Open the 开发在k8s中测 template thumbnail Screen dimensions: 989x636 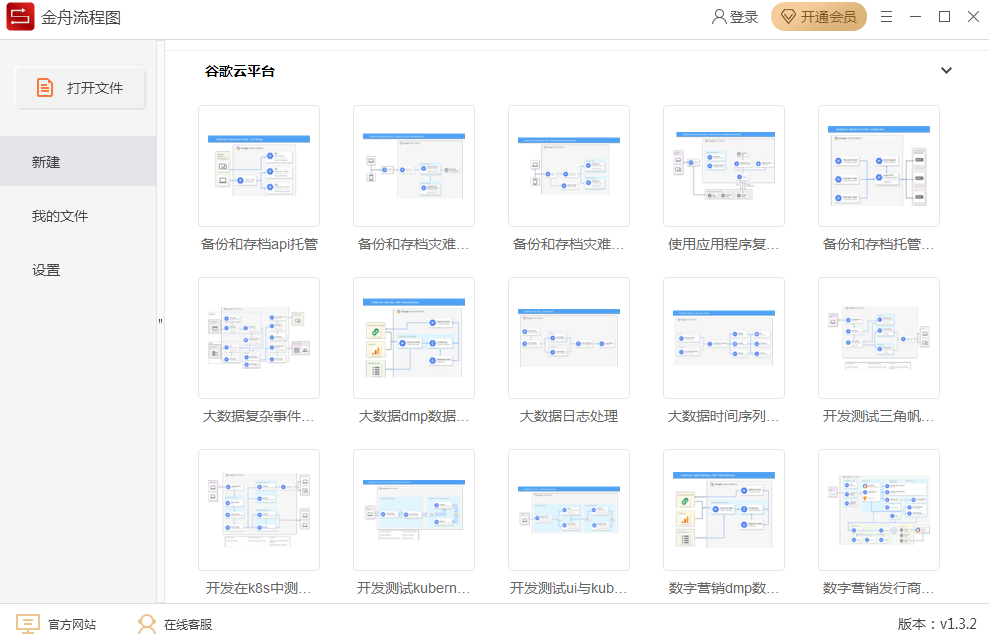(x=259, y=510)
